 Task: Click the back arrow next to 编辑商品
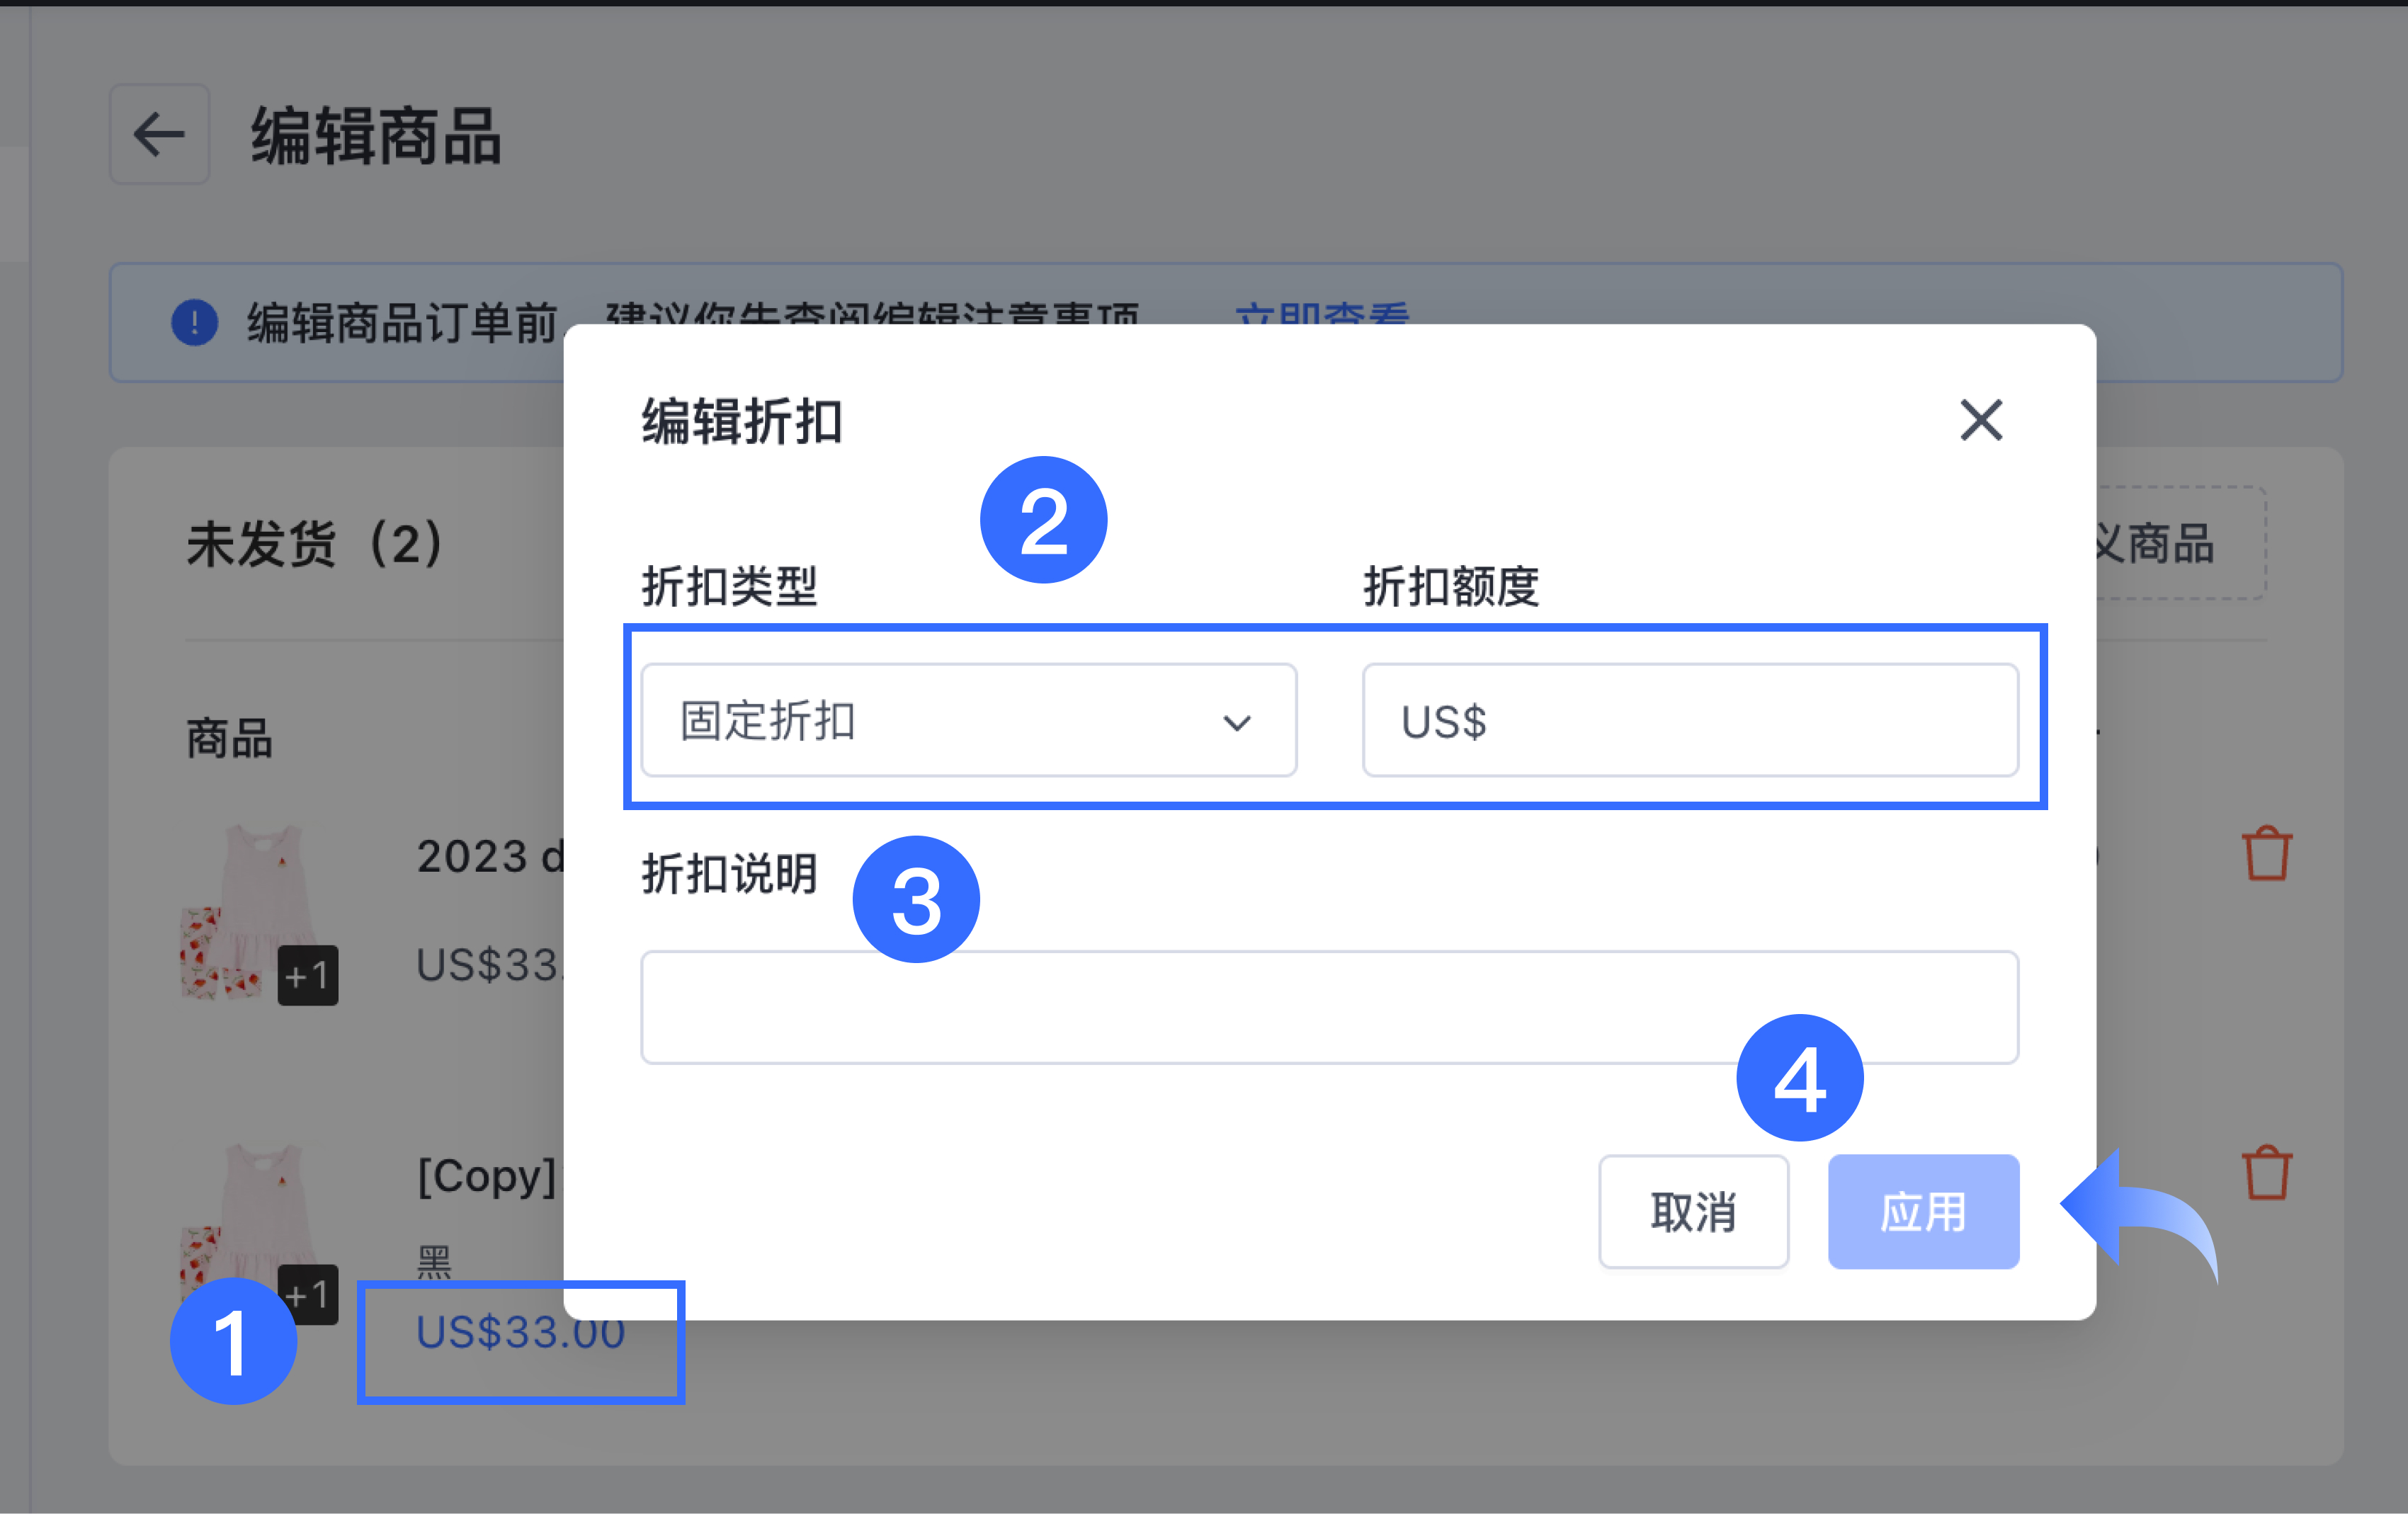click(x=159, y=134)
